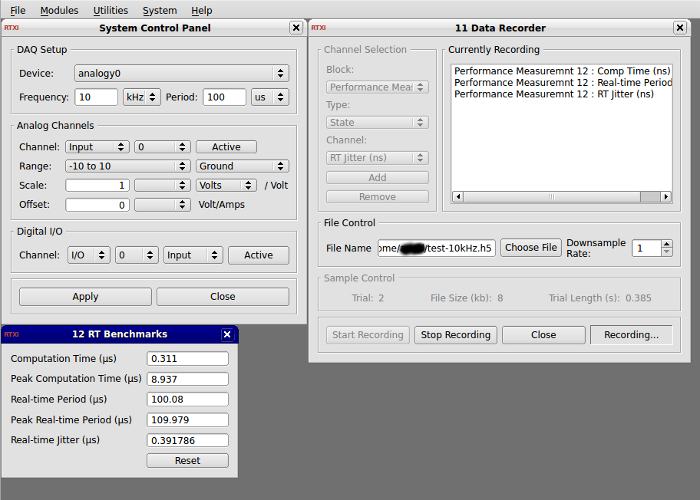Reset the RT Benchmarks values
Viewport: 700px width, 500px height.
(187, 461)
